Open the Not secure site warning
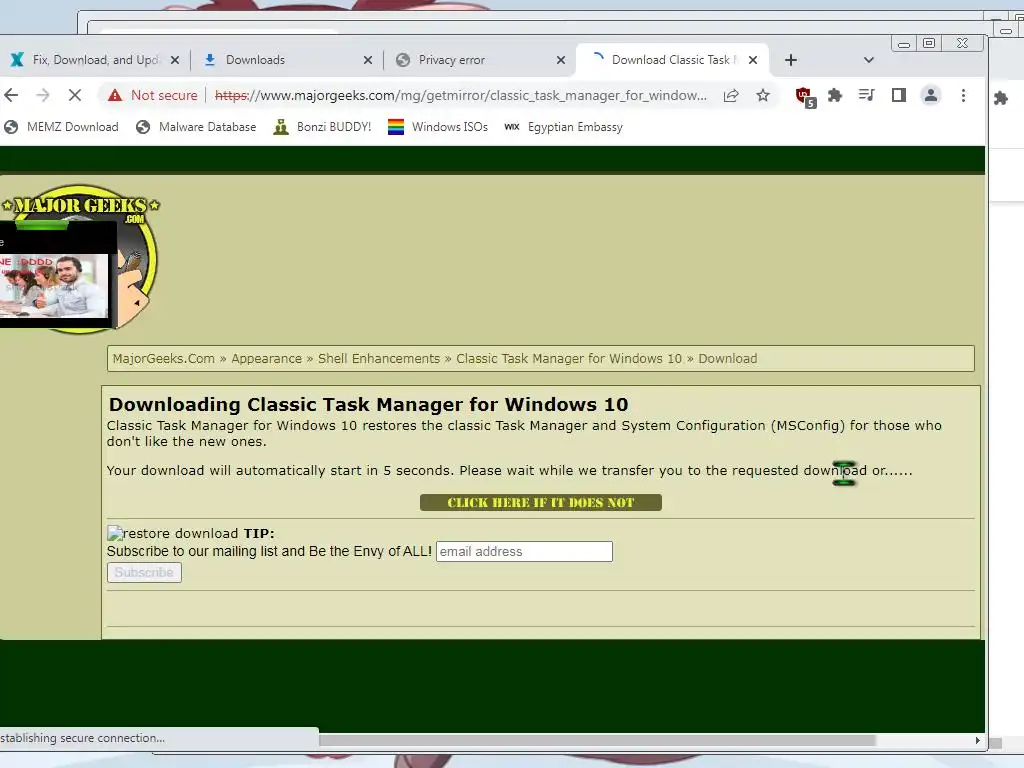This screenshot has width=1024, height=768. [152, 95]
